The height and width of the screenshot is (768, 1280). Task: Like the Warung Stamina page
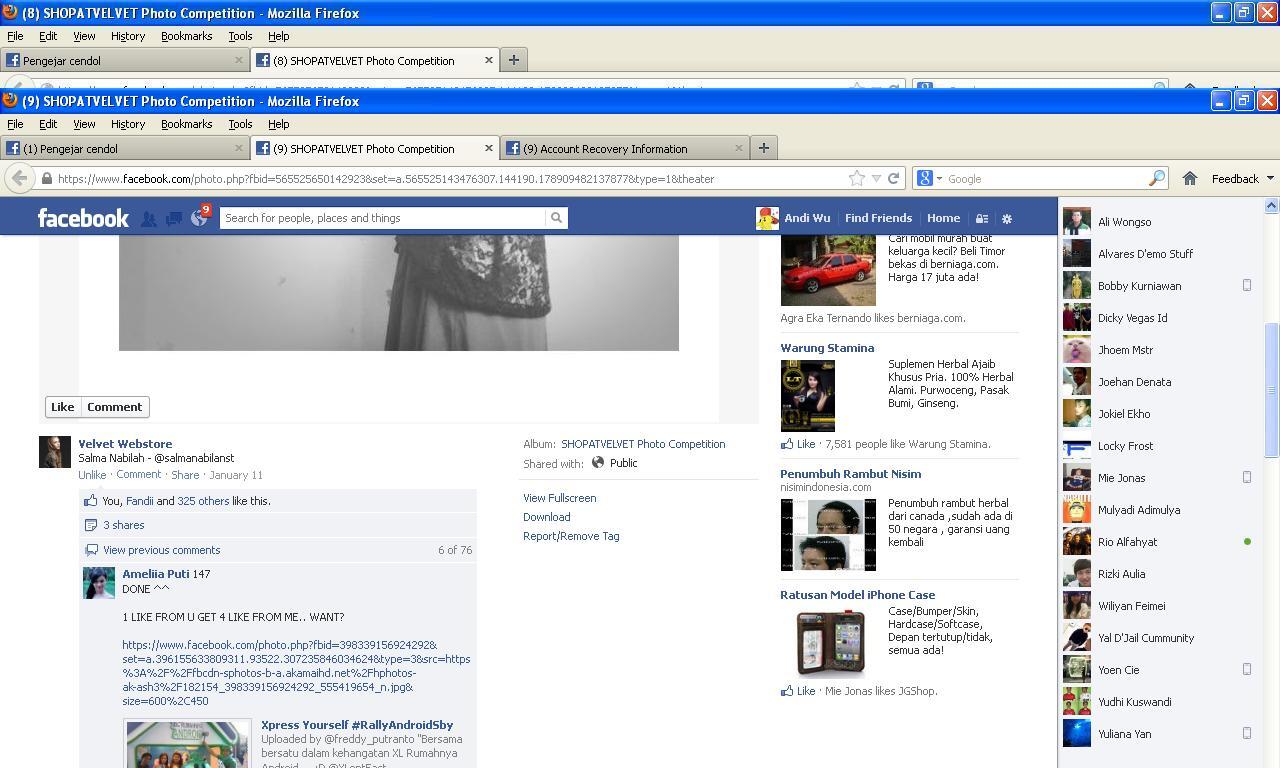click(x=799, y=444)
